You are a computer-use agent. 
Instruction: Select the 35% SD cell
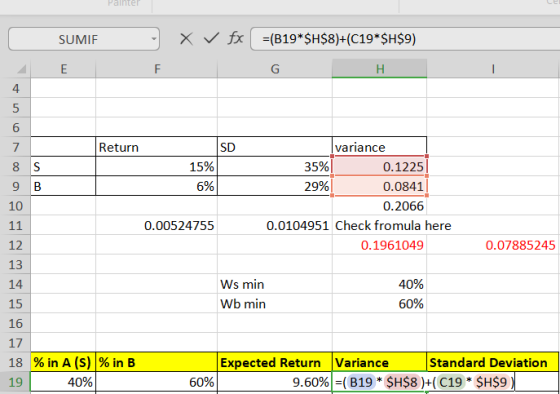275,166
